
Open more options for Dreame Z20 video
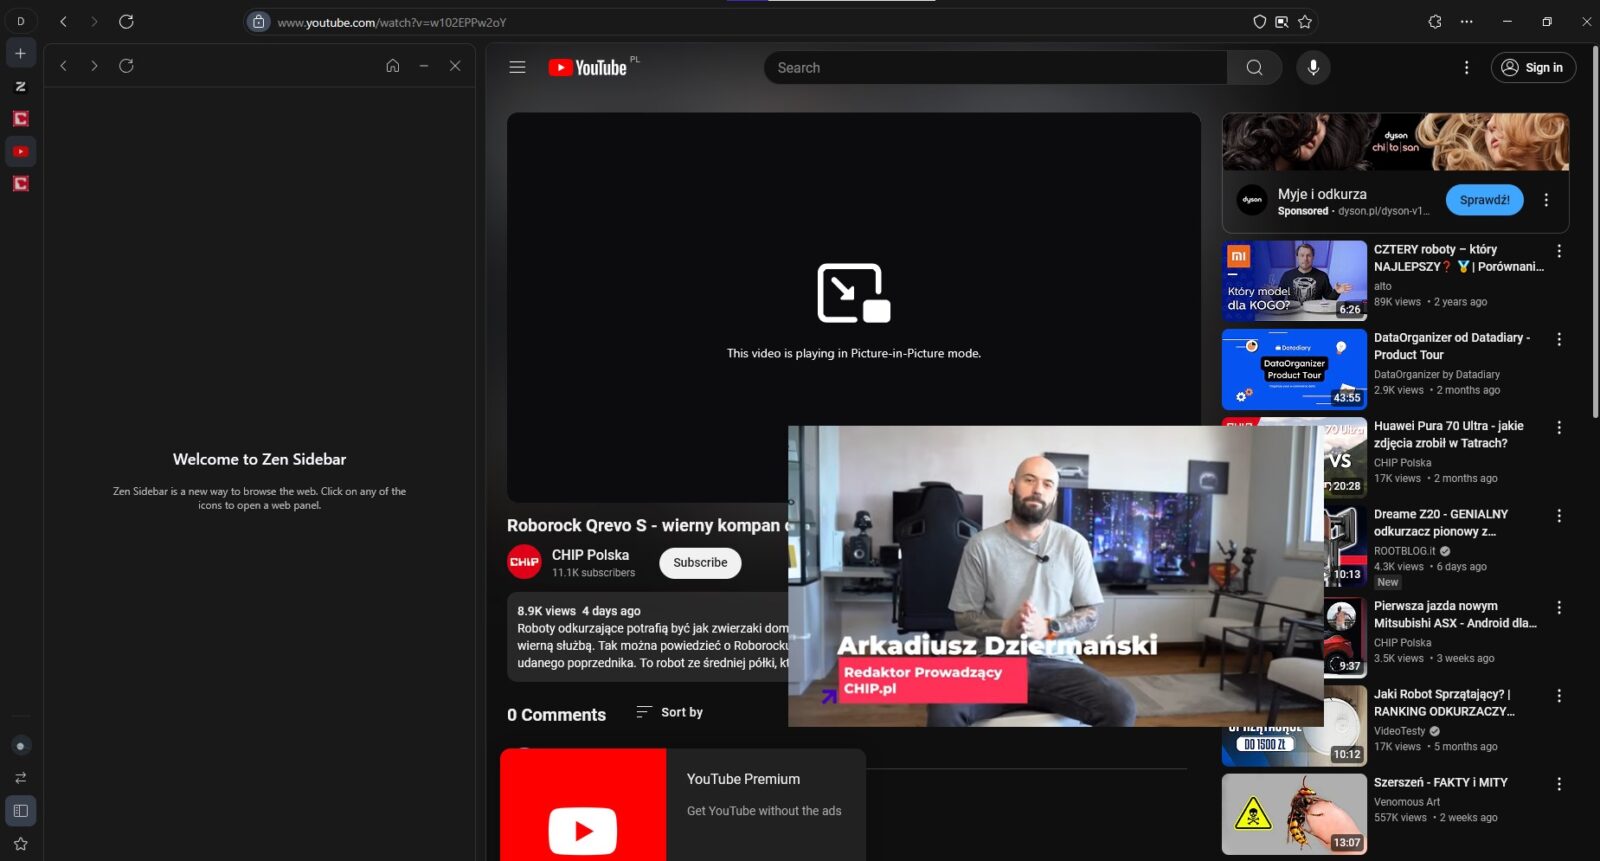point(1558,515)
